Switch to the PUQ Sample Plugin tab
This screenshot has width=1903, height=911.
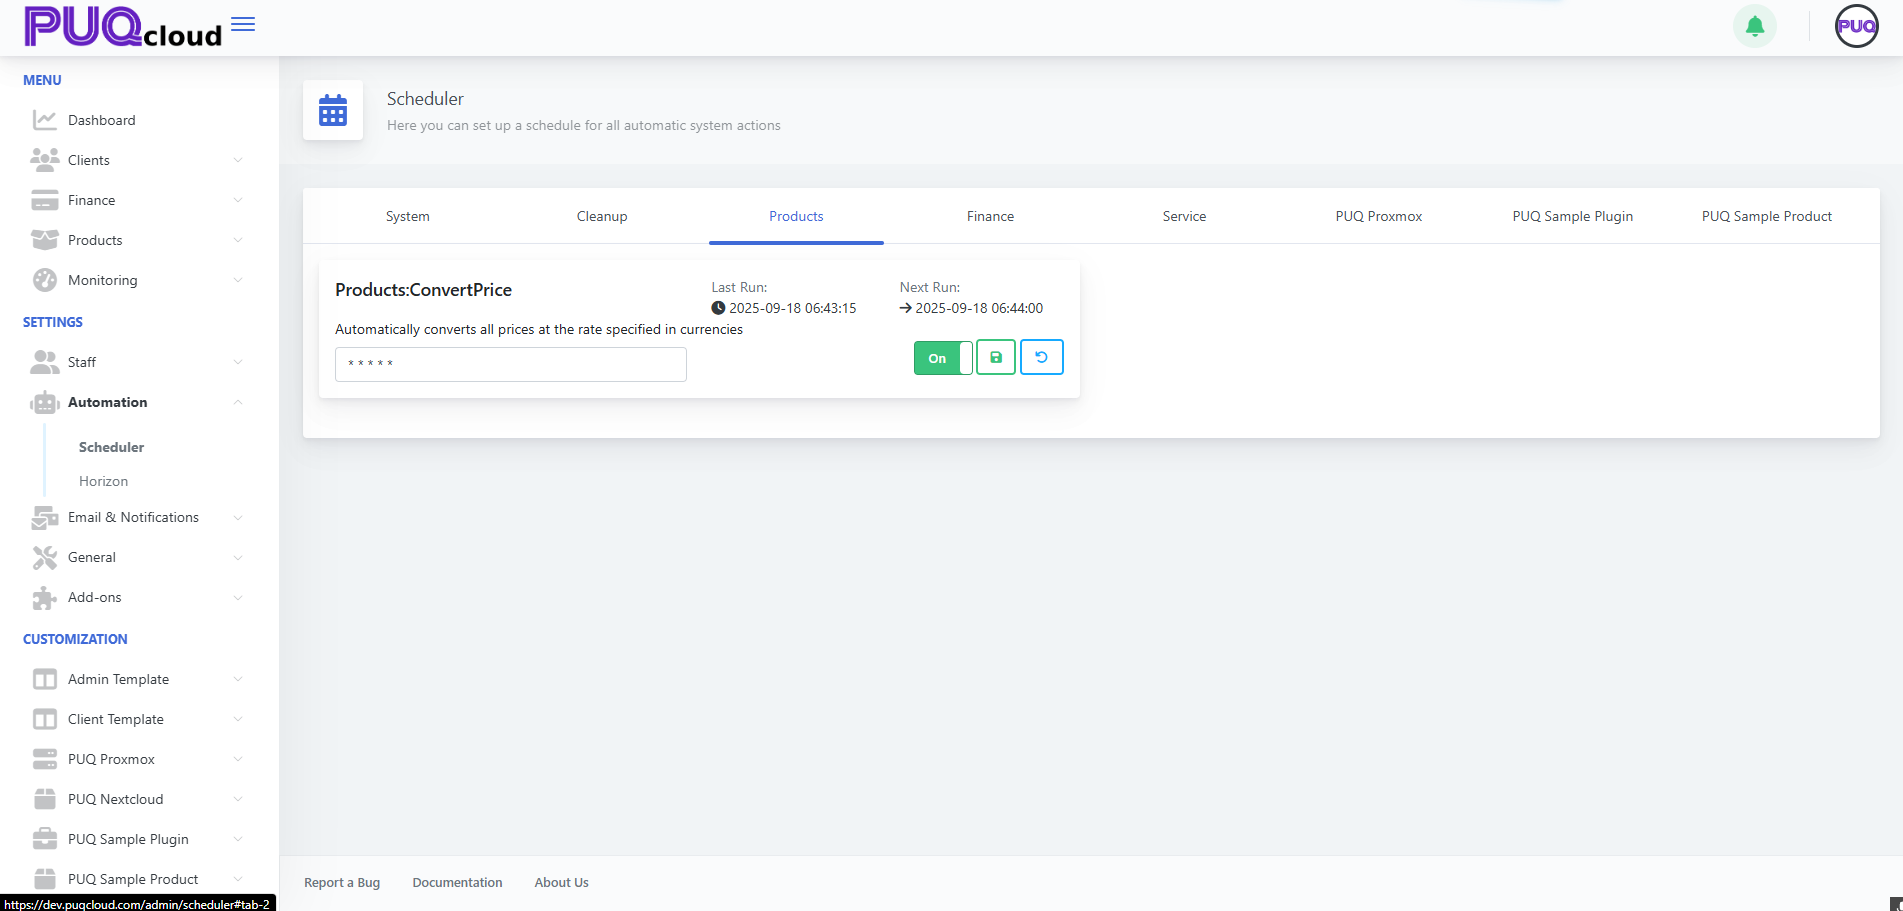[x=1572, y=216]
